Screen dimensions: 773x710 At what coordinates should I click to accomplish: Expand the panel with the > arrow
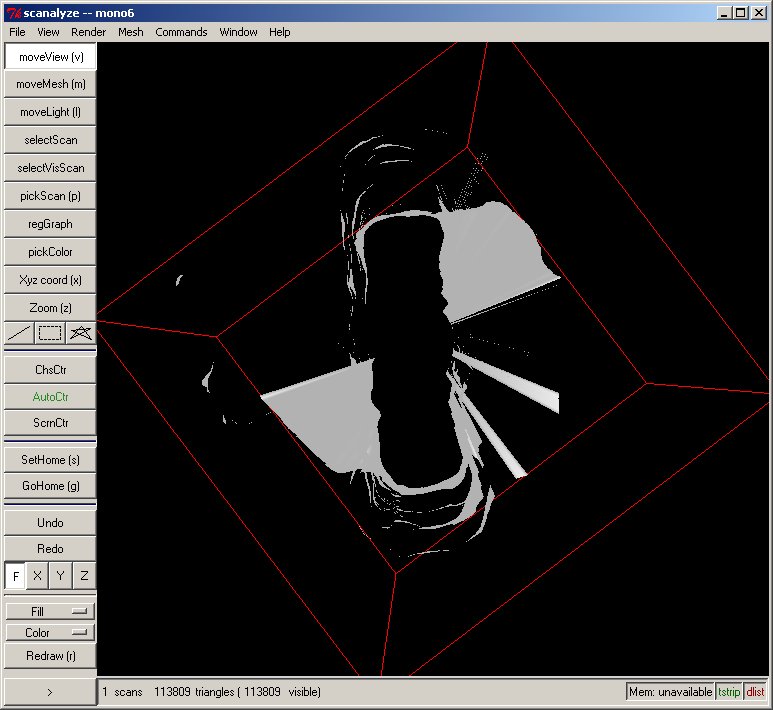coord(50,691)
